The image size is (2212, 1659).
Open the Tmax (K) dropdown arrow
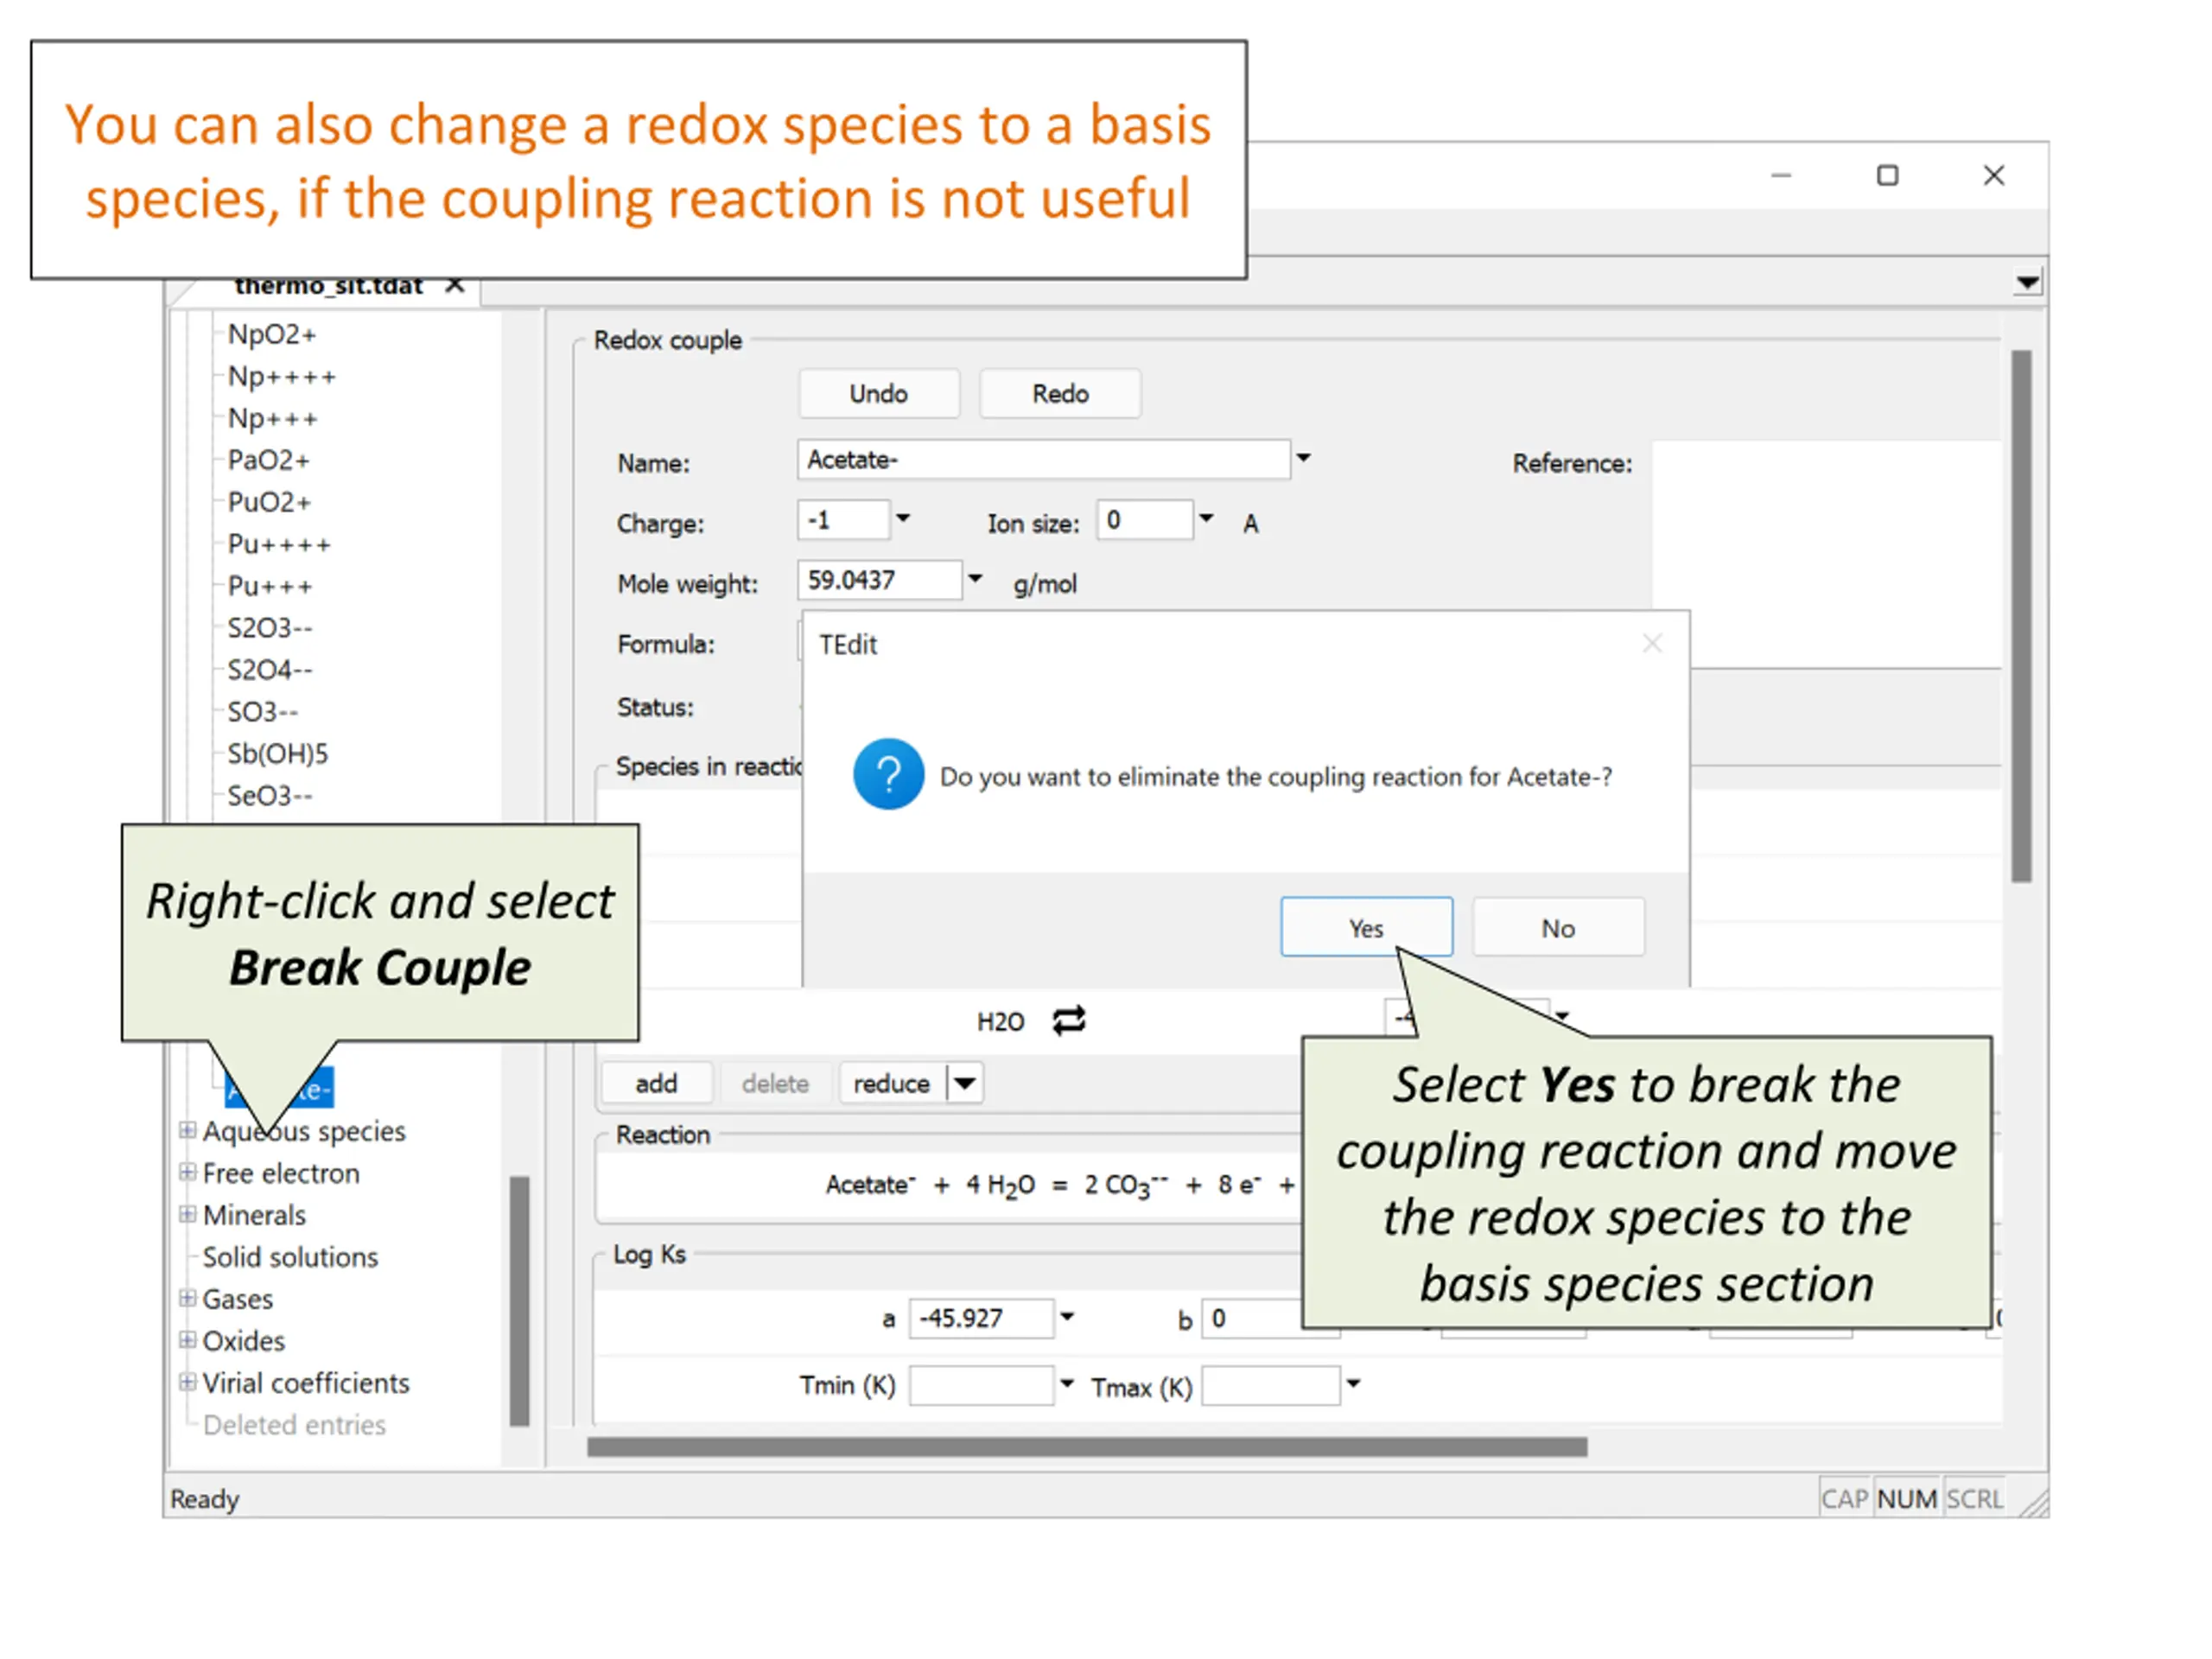[x=1353, y=1383]
